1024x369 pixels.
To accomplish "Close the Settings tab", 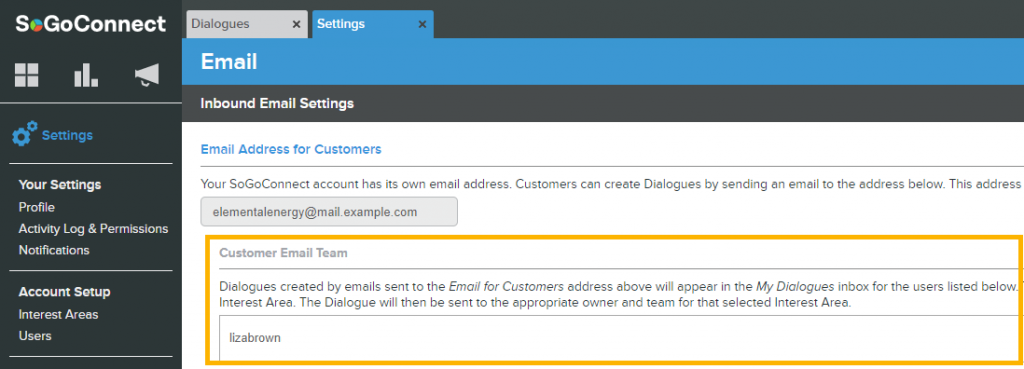I will [x=422, y=24].
